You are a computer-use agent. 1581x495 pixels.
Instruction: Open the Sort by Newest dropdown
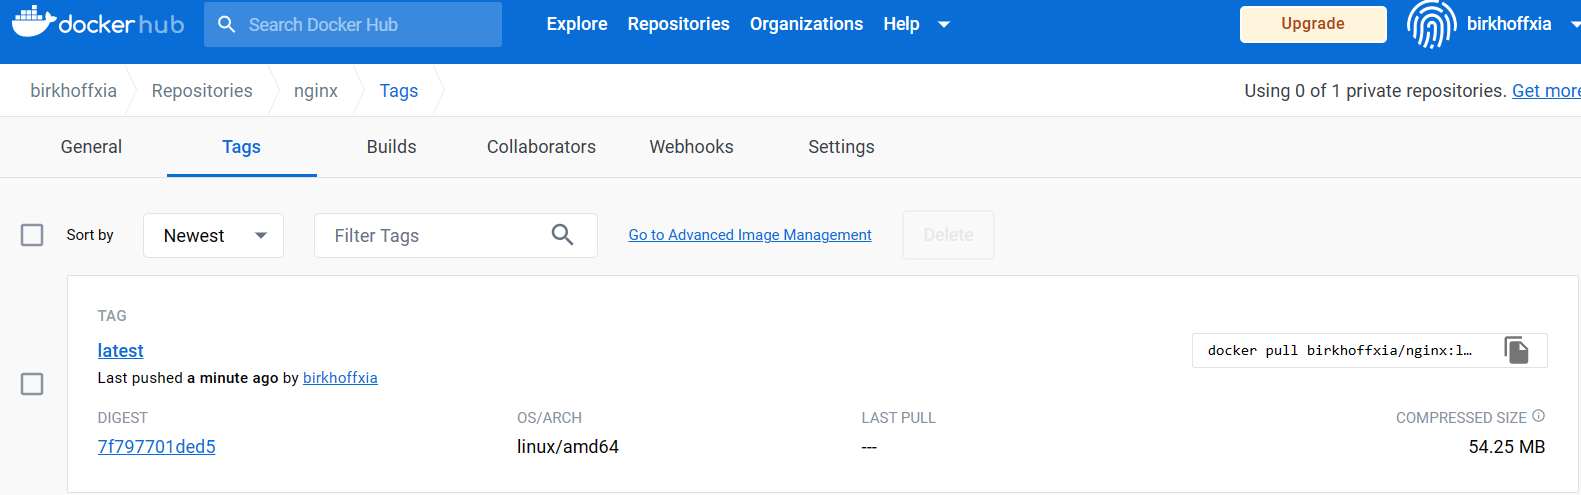[x=213, y=236]
